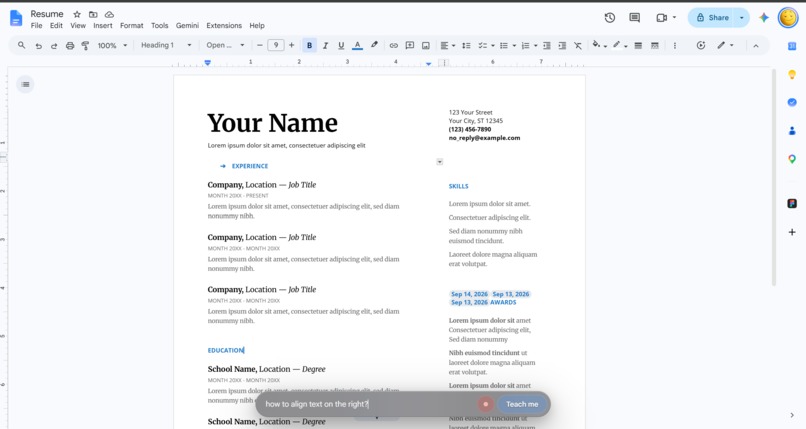The image size is (806, 429).
Task: Star the Resume document
Action: [x=77, y=14]
